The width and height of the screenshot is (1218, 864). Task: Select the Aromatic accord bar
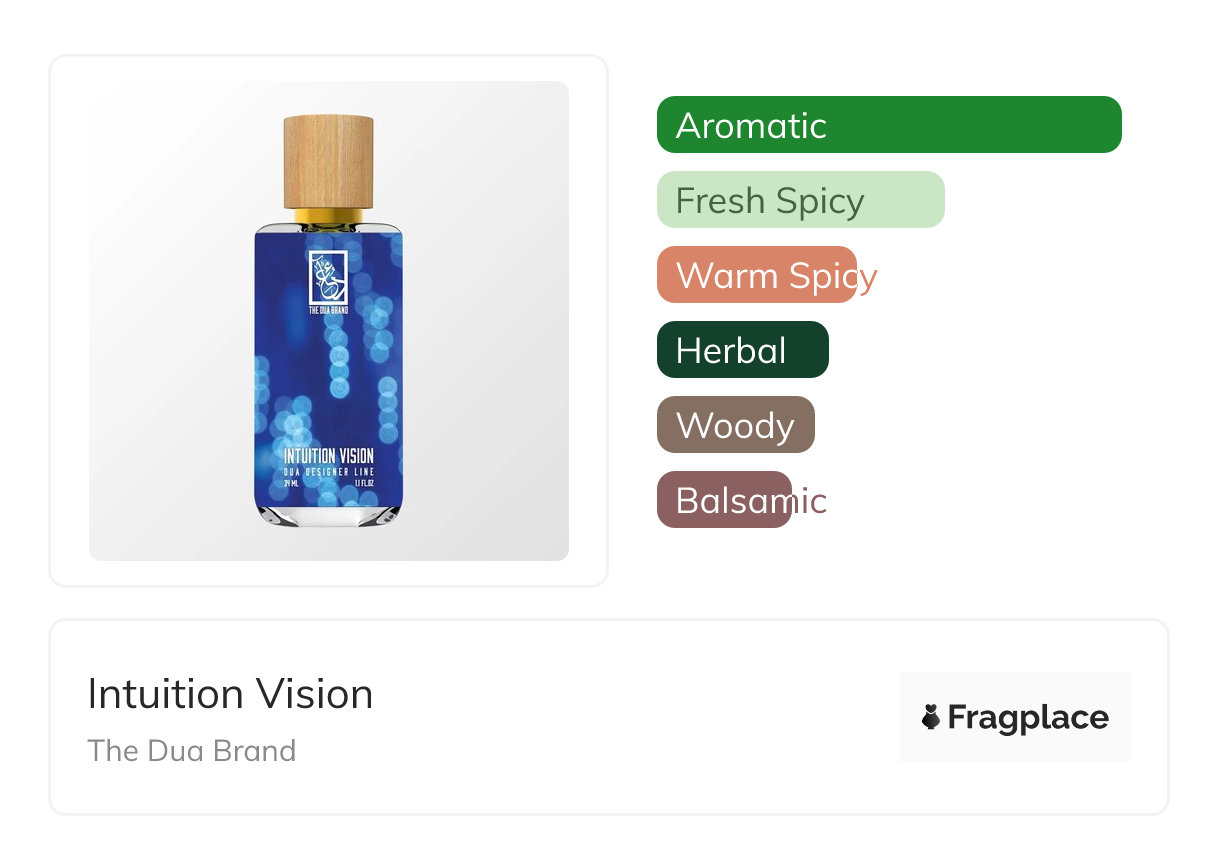click(888, 125)
